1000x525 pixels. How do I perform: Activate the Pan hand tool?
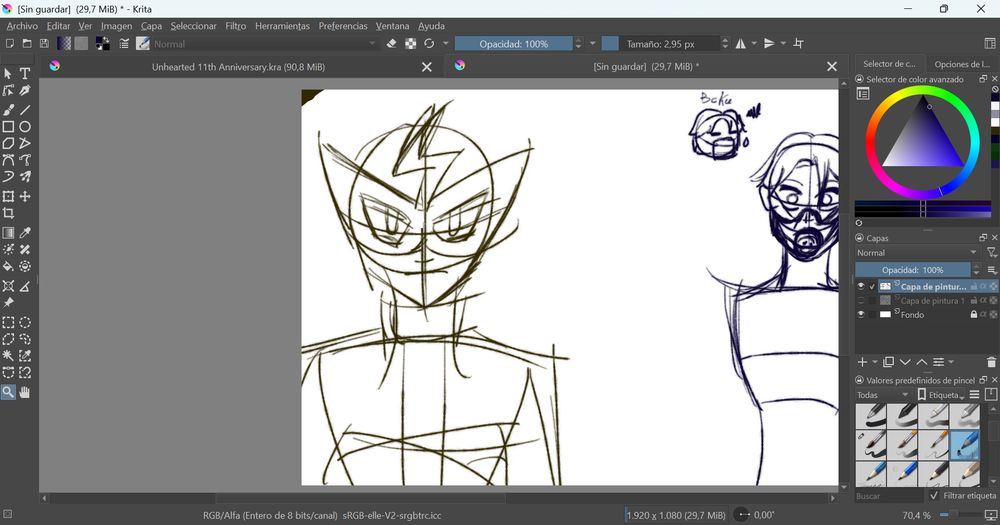(x=25, y=393)
